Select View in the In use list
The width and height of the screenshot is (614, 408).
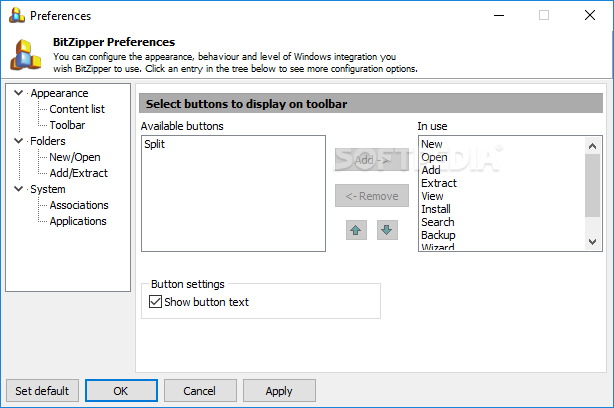[502, 196]
